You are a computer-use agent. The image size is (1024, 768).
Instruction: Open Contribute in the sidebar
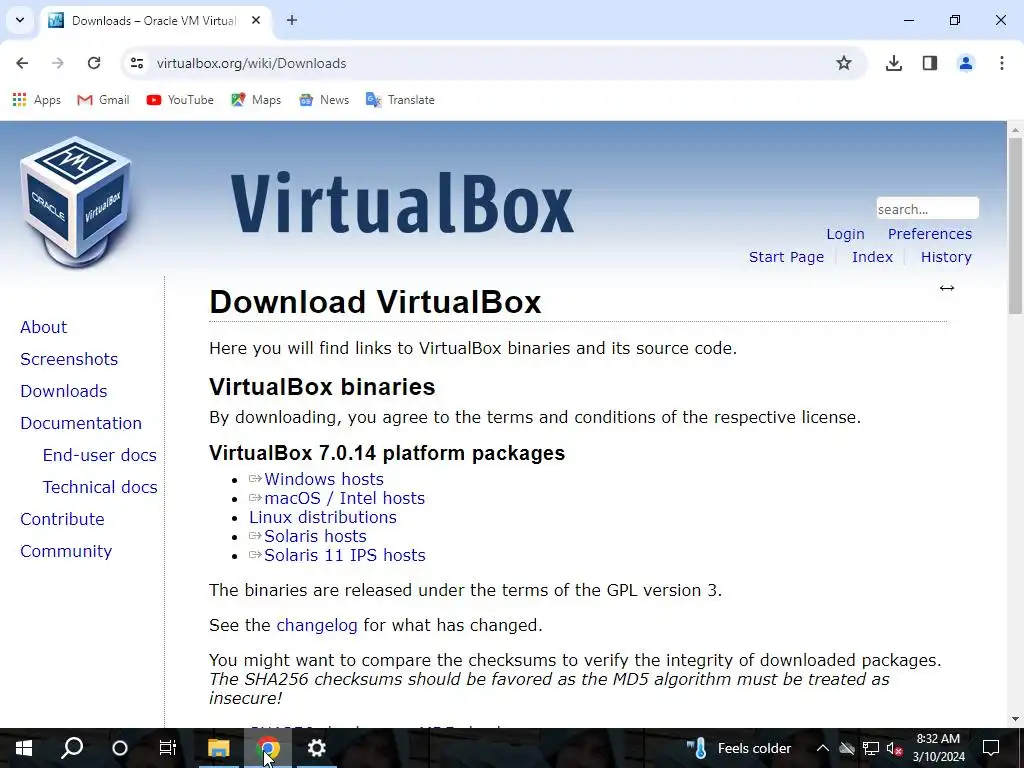pyautogui.click(x=63, y=519)
